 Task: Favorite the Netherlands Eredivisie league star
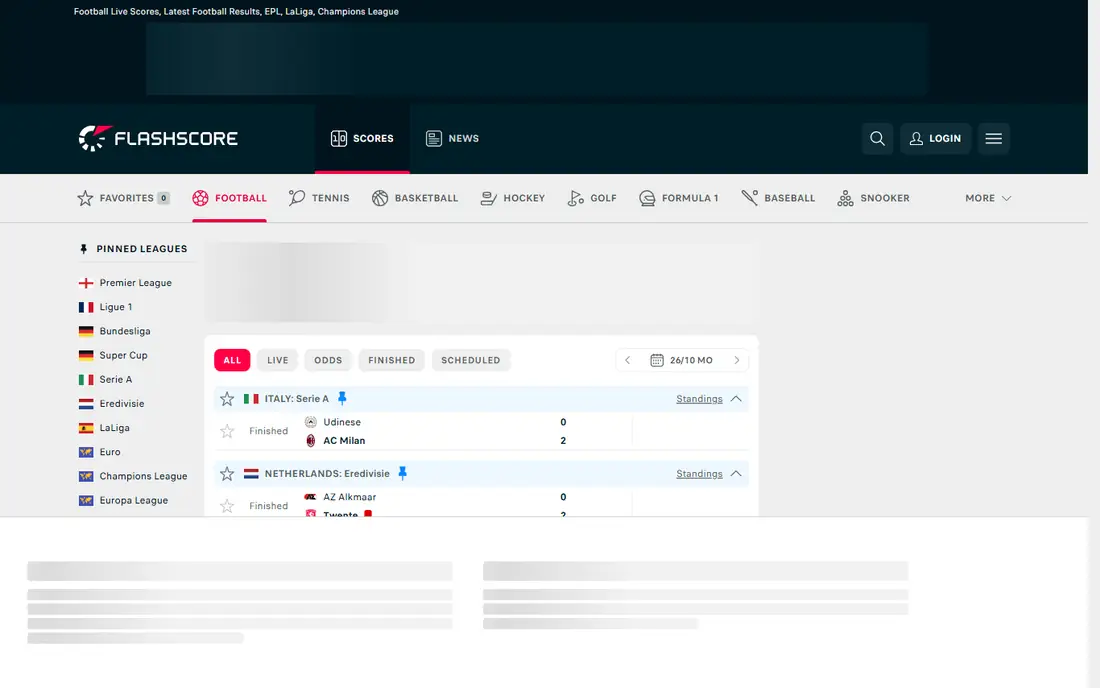coord(227,474)
